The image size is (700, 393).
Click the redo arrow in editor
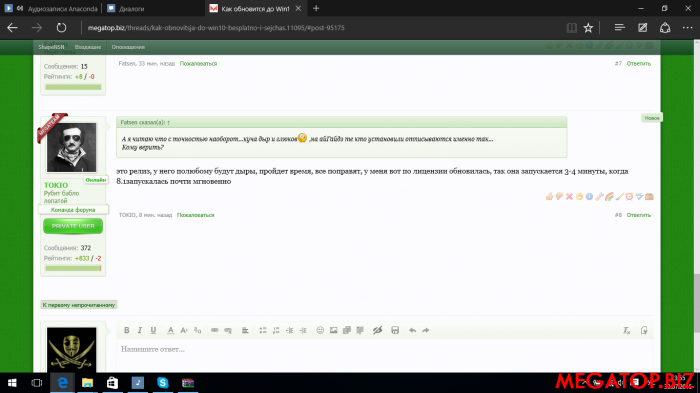(426, 330)
